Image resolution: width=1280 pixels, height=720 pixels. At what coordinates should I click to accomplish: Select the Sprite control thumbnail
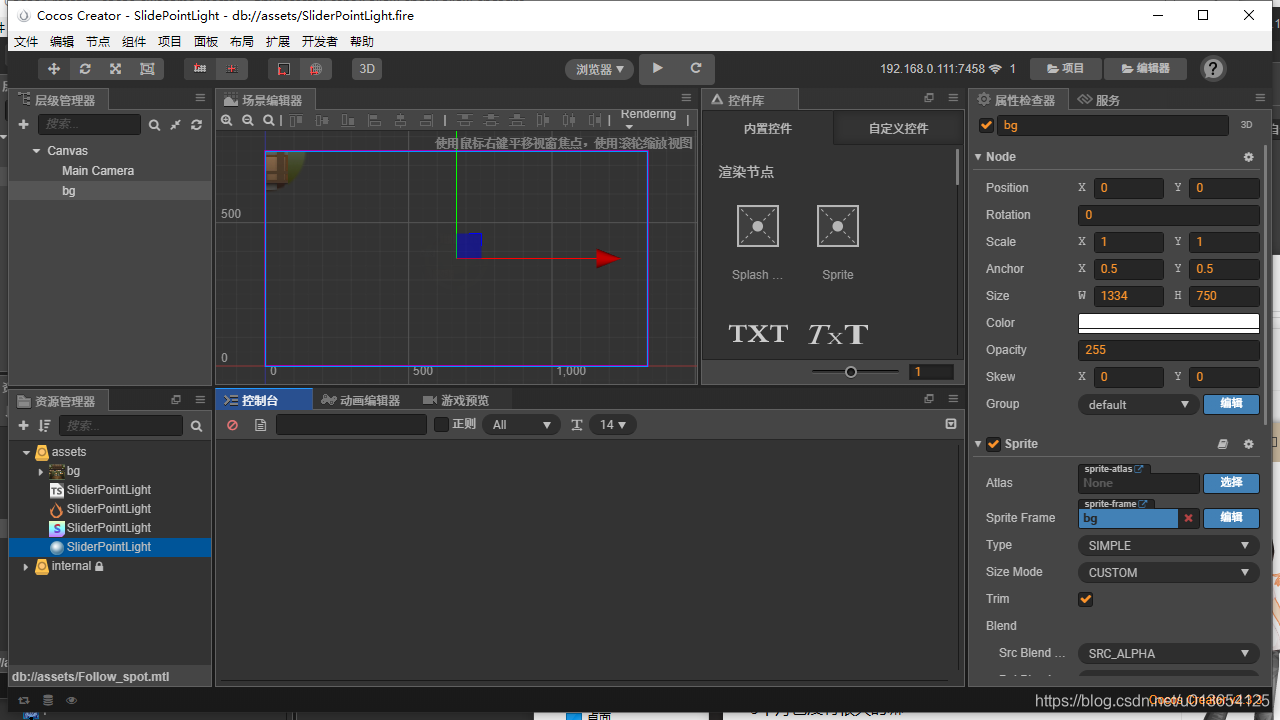tap(838, 226)
